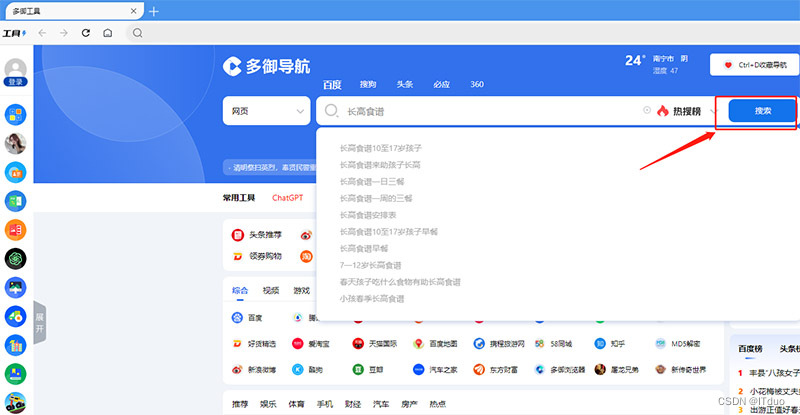This screenshot has width=800, height=415.
Task: Open the 知乎 site link
Action: tap(610, 344)
